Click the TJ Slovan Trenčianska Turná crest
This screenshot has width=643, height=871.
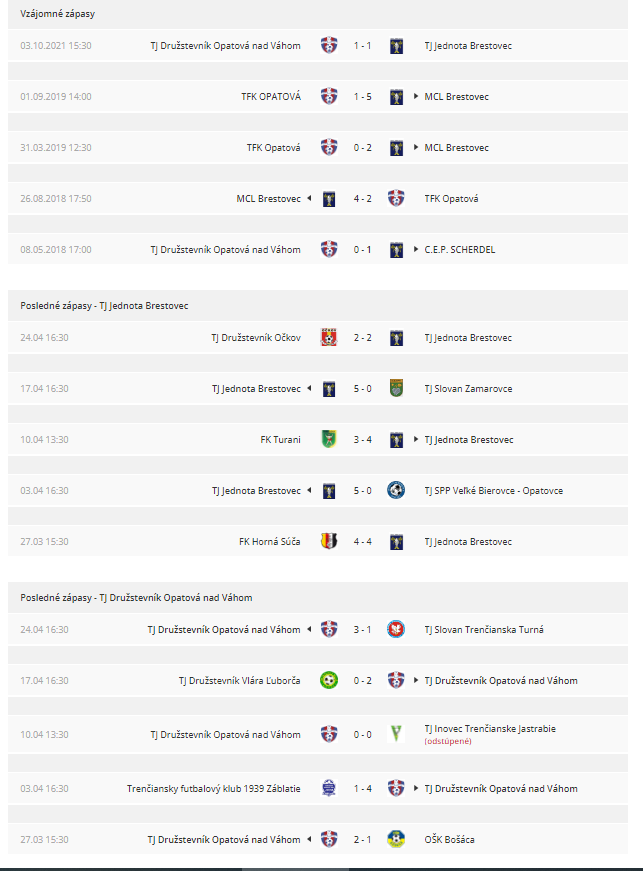tap(396, 629)
